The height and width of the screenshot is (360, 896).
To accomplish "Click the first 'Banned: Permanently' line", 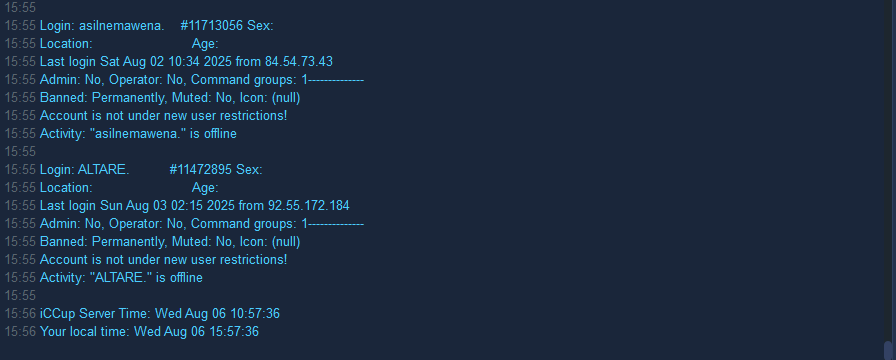I will click(x=170, y=98).
